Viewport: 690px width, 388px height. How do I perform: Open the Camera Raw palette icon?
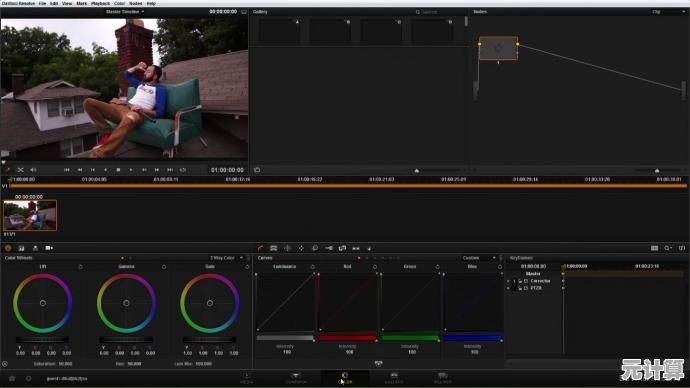coord(49,248)
